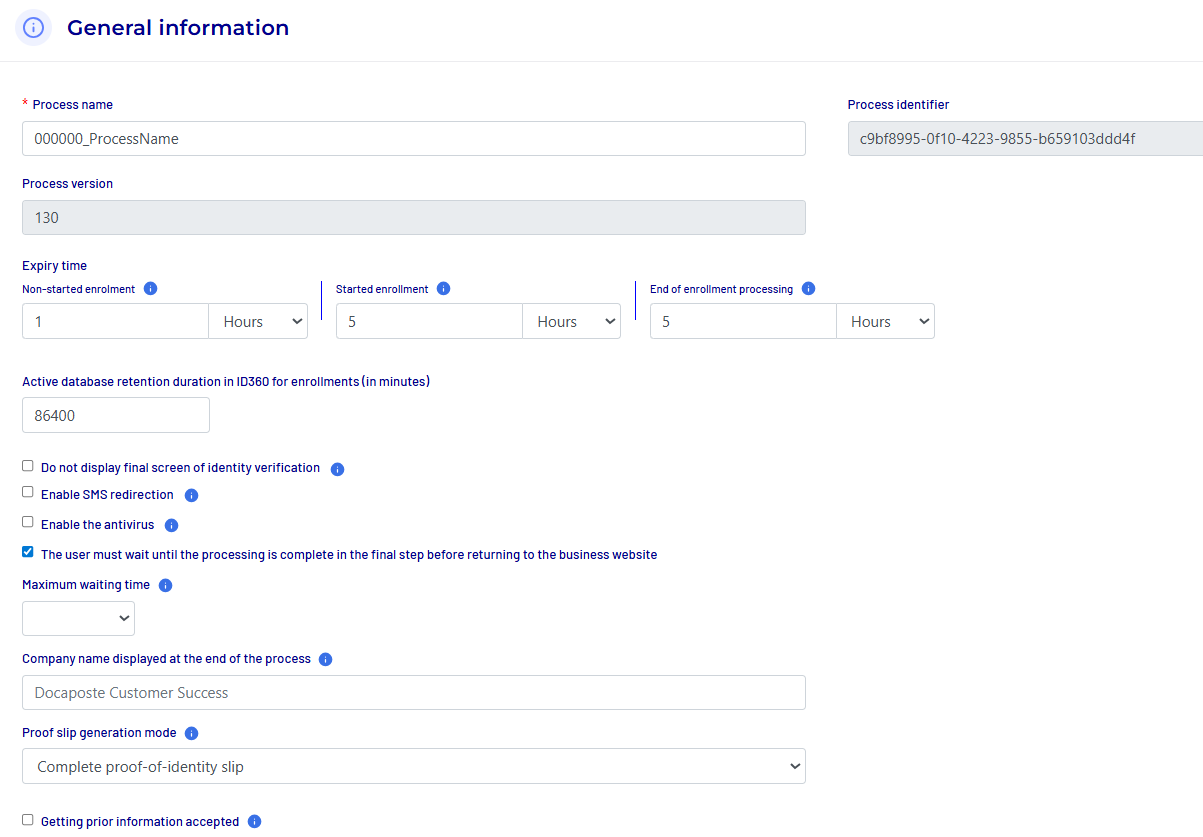The image size is (1203, 837).
Task: Enable Do not display final screen checkbox
Action: point(28,466)
